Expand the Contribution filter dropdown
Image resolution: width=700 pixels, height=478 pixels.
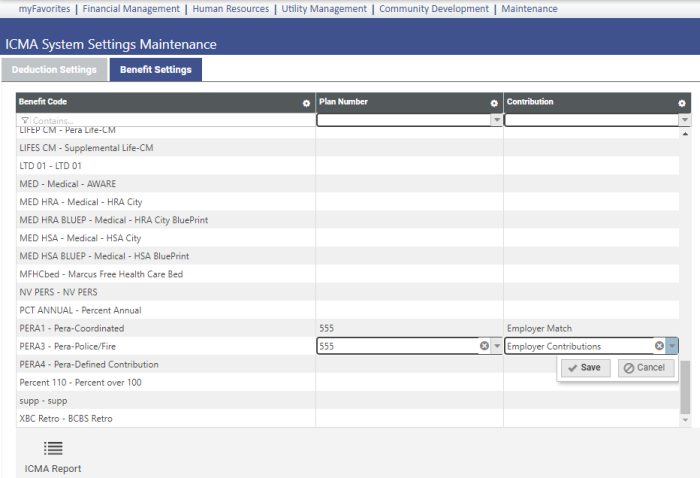685,120
